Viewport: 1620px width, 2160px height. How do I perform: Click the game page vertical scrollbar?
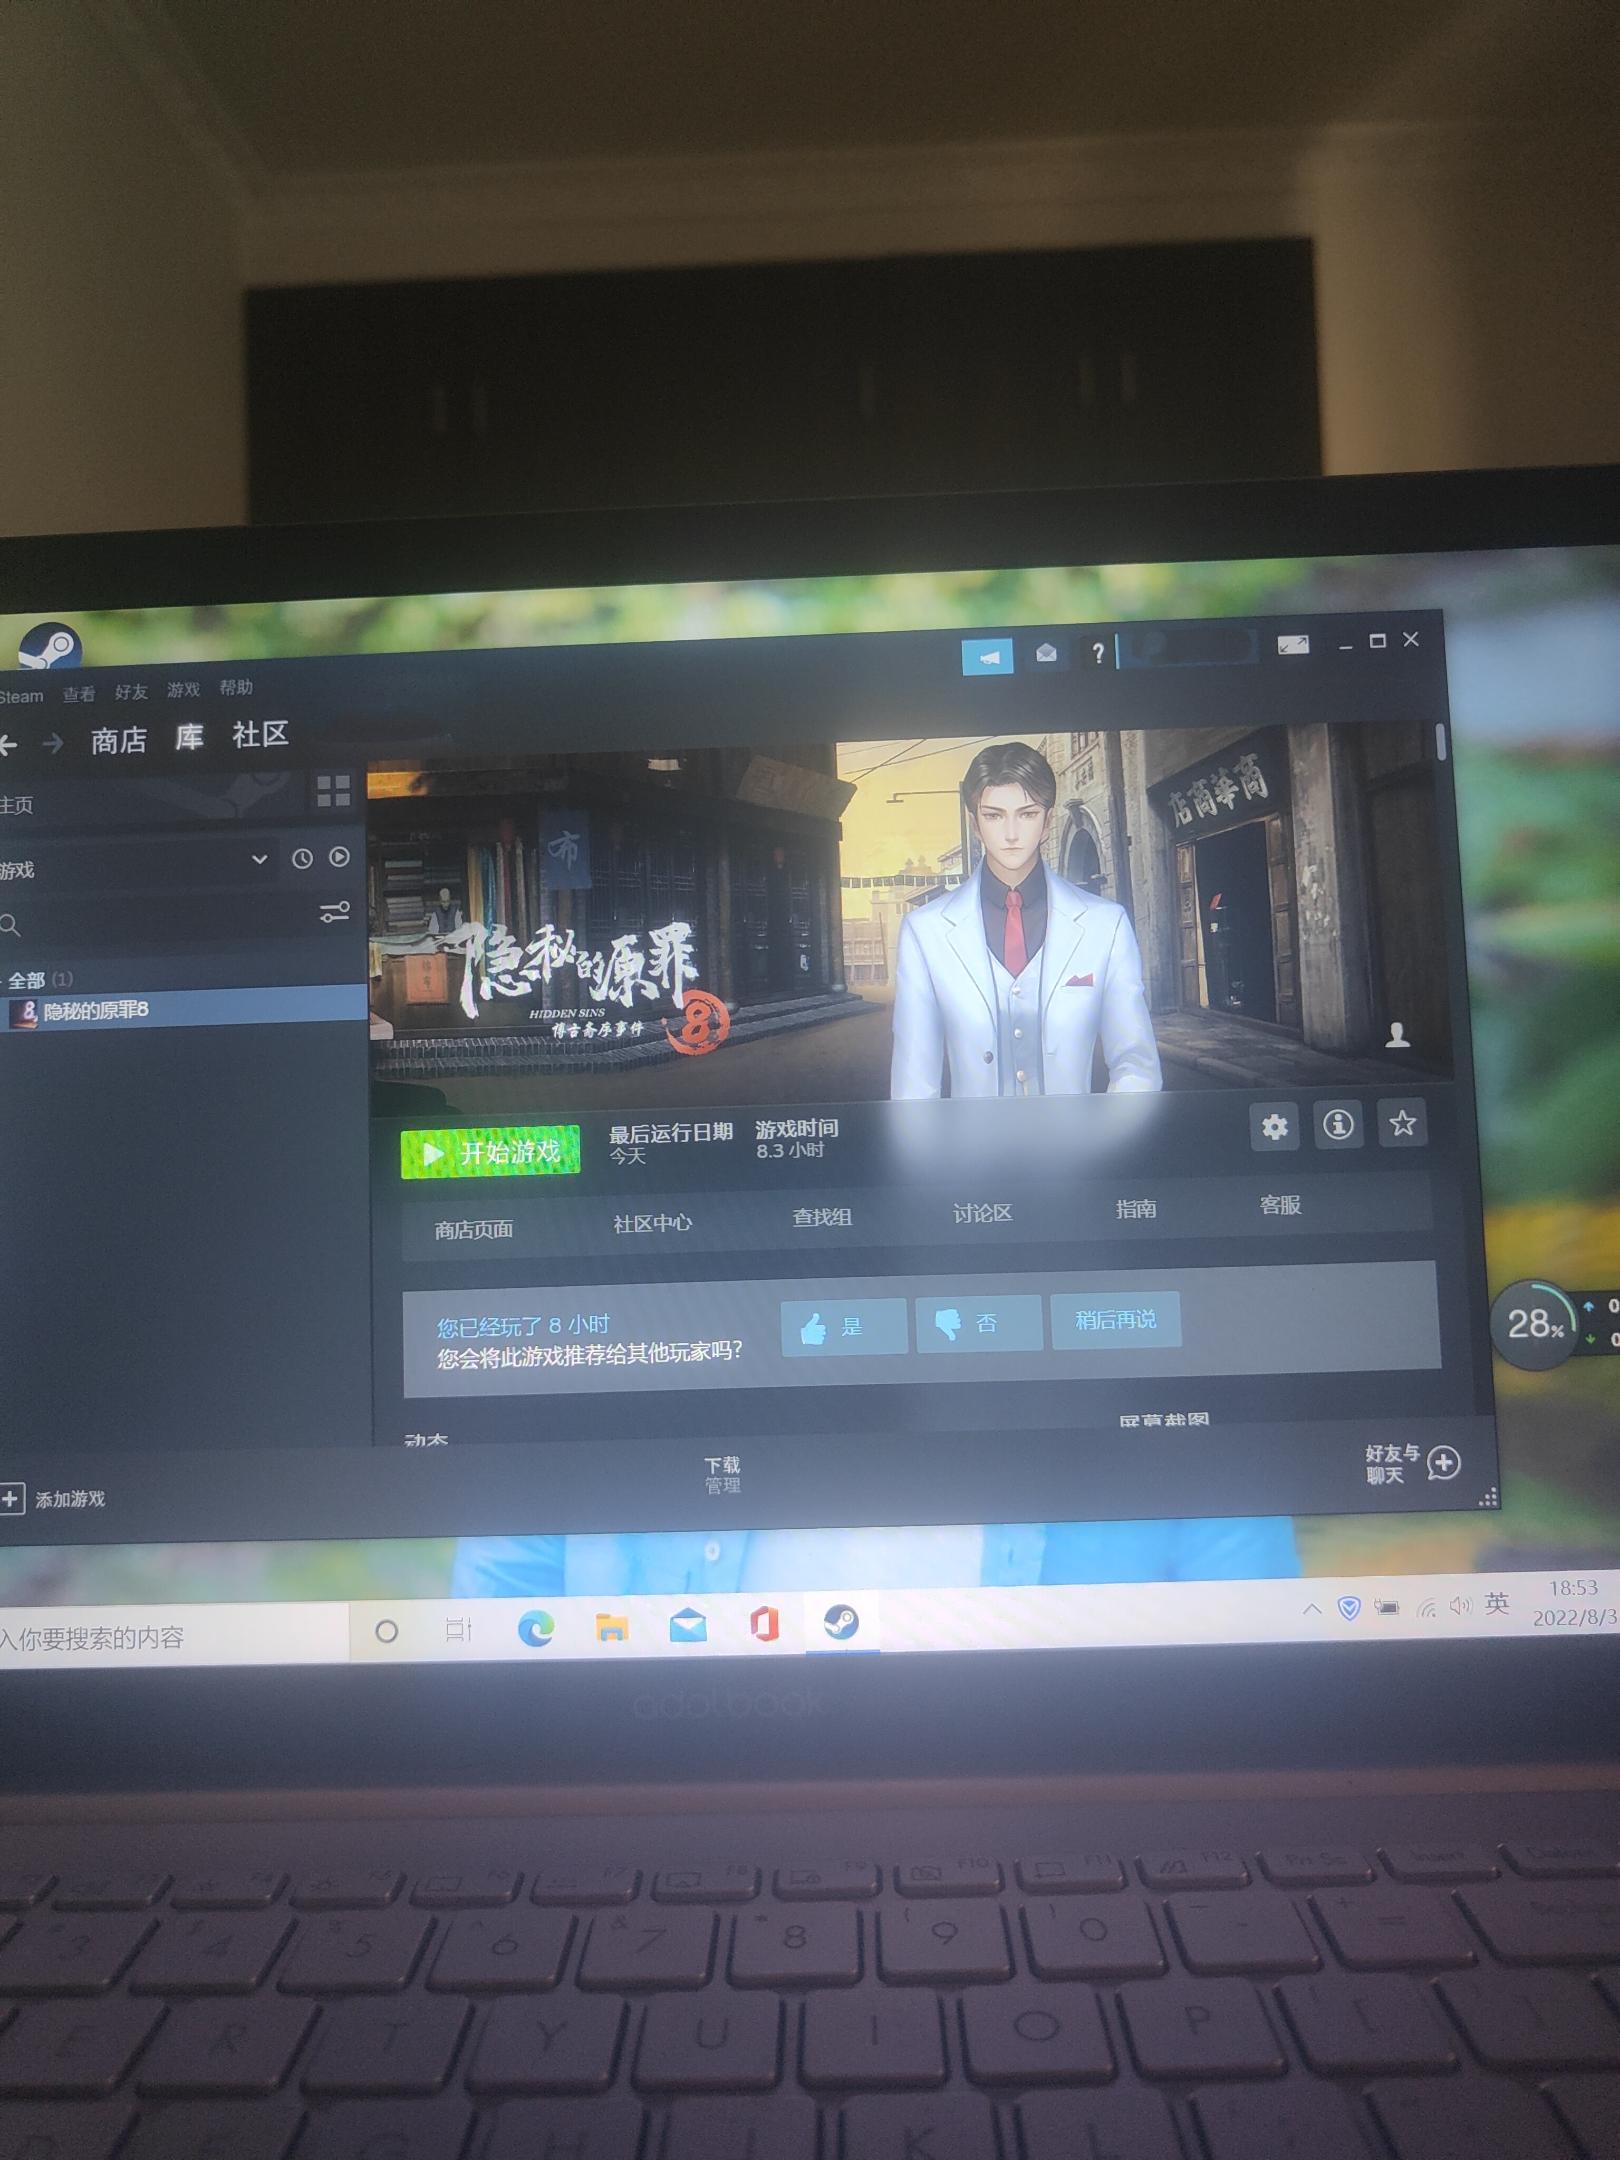[x=1441, y=741]
